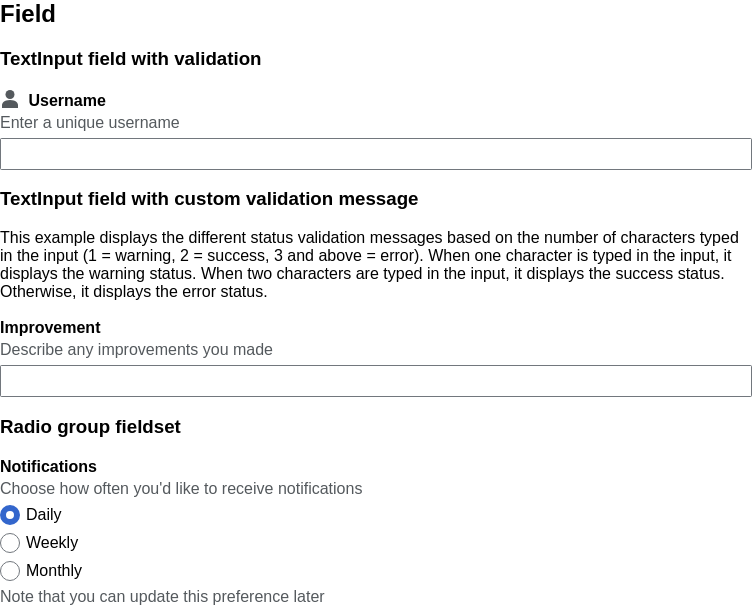Select the Weekly radio button

pyautogui.click(x=10, y=543)
